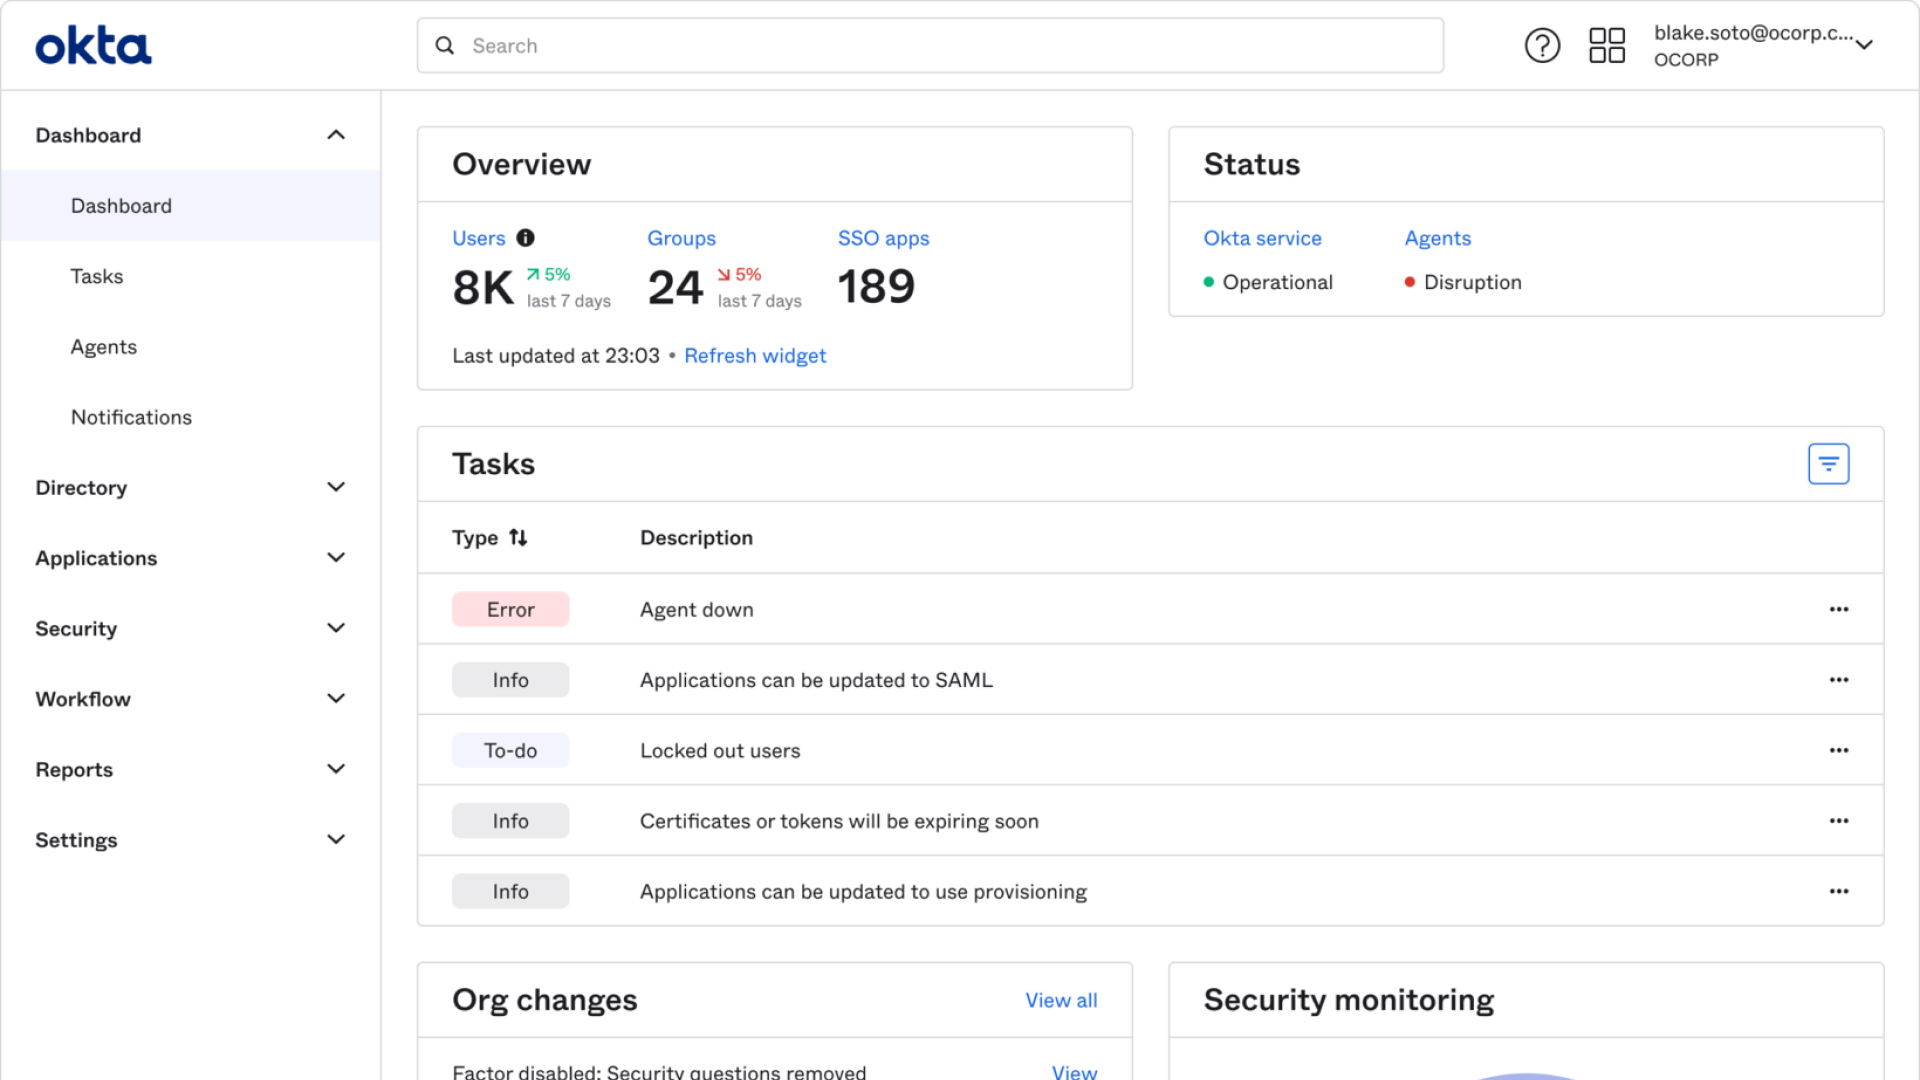Image resolution: width=1920 pixels, height=1080 pixels.
Task: Click the Error badge for Agent down
Action: (x=511, y=609)
